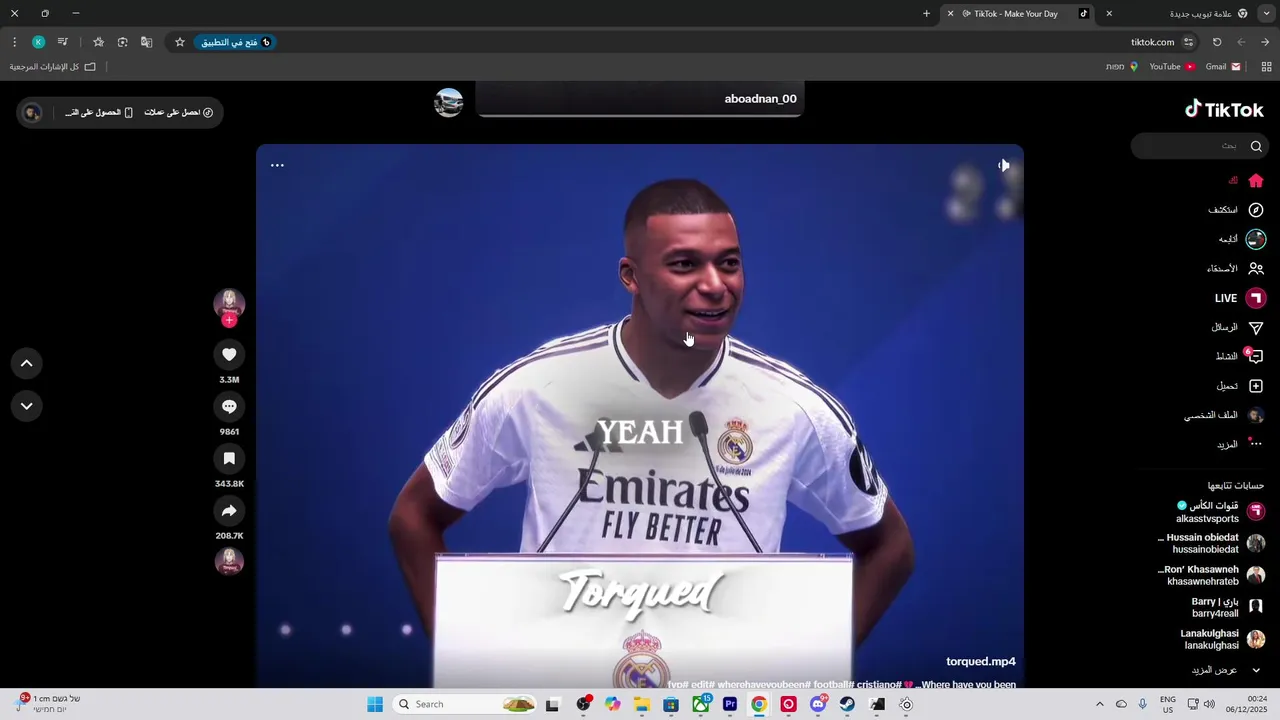Bookmark the video (343.8K)
Viewport: 1280px width, 720px height.
229,458
